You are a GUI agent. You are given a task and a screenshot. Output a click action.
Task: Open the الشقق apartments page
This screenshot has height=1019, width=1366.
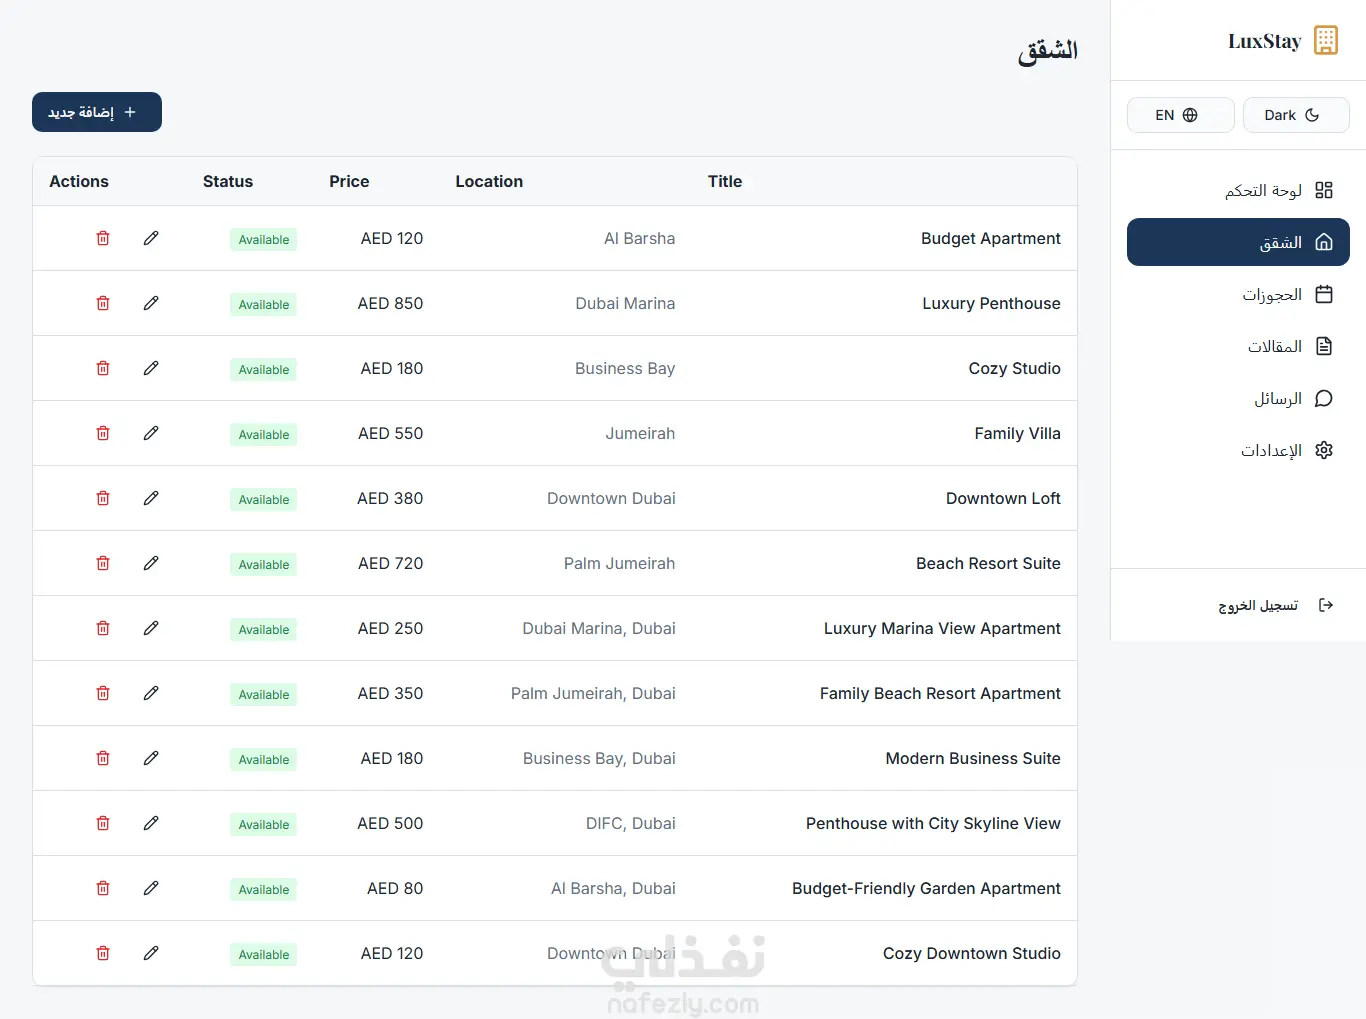1238,242
